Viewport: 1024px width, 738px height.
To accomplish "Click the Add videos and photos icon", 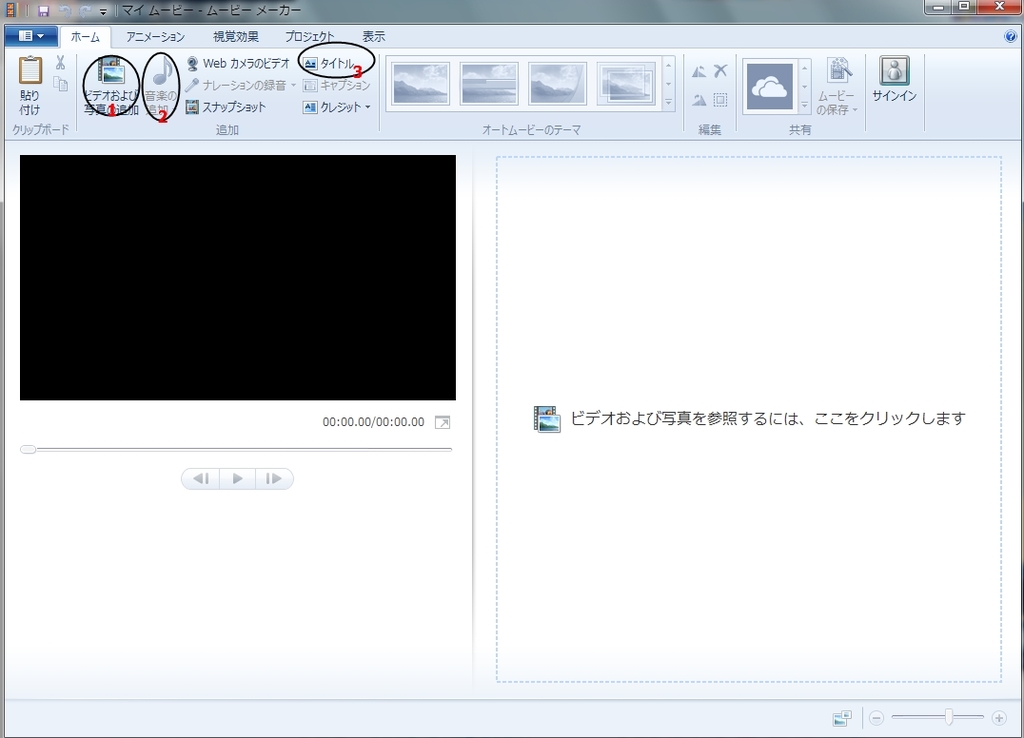I will [111, 72].
